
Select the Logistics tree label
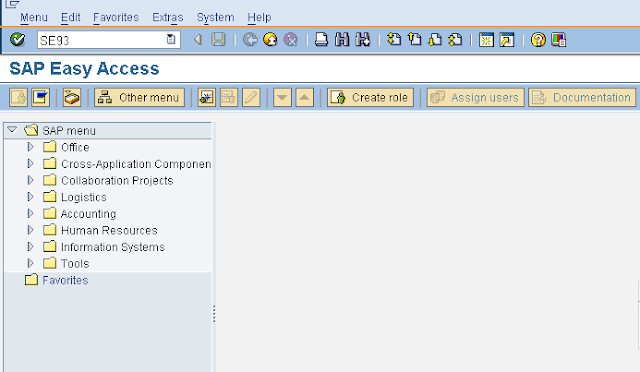click(84, 197)
